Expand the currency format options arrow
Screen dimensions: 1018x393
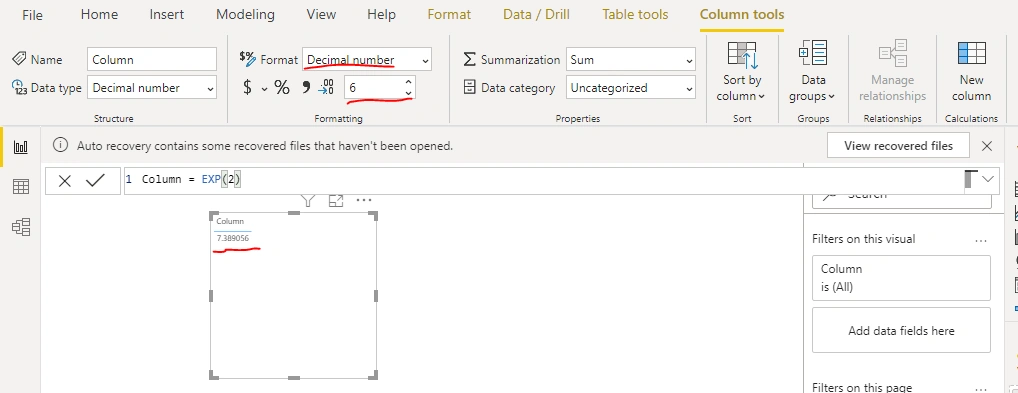[264, 89]
